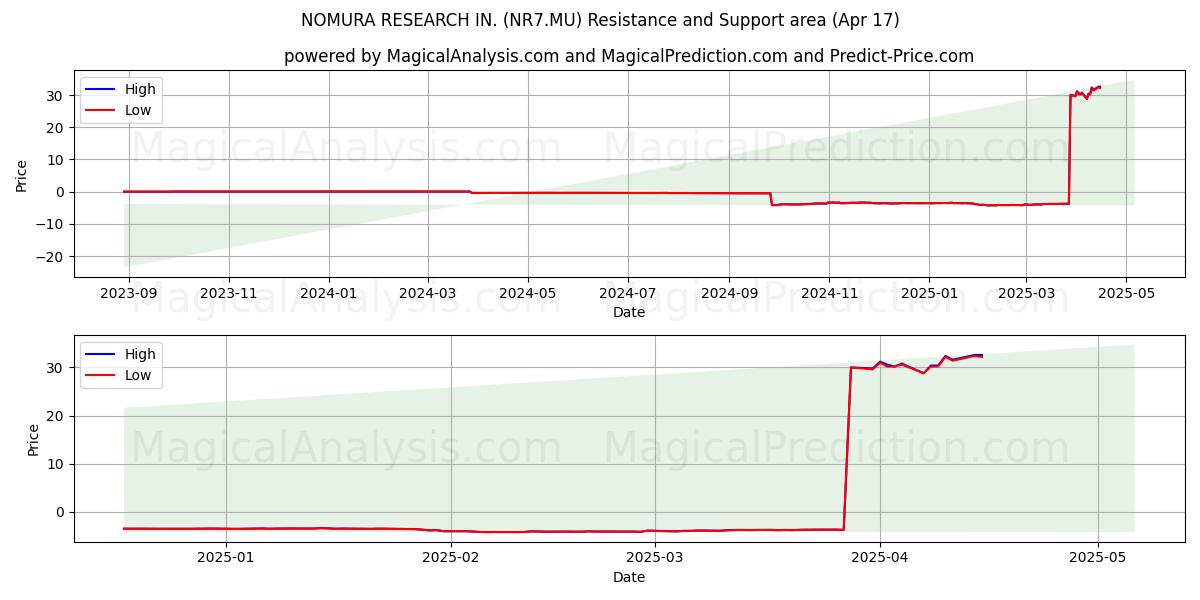
Task: Click the 'Price' y-axis label of the upper chart
Action: coord(22,174)
